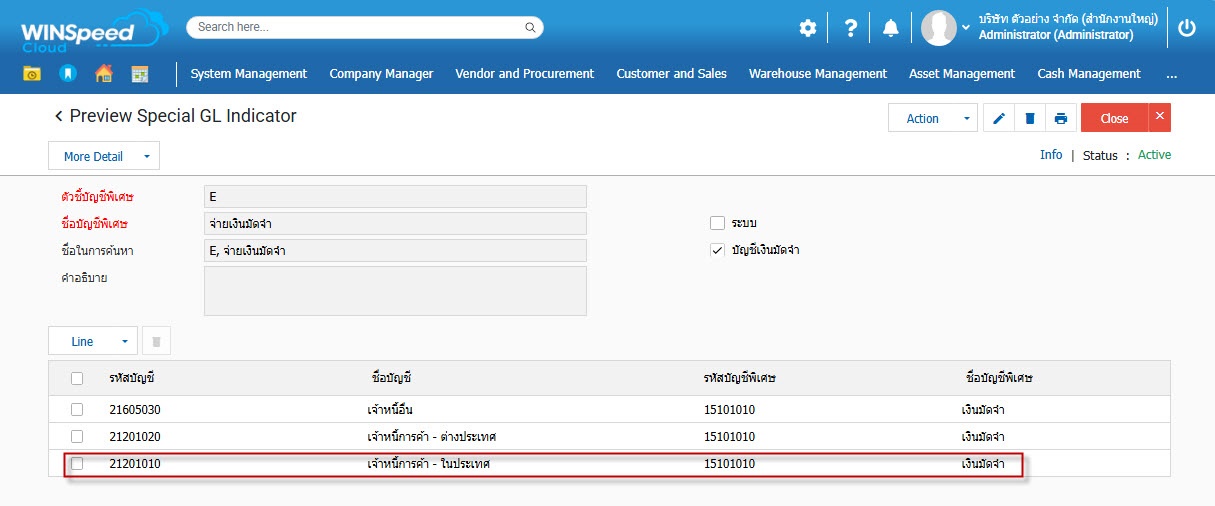This screenshot has height=506, width=1215.
Task: Go to home using the house icon
Action: [103, 73]
